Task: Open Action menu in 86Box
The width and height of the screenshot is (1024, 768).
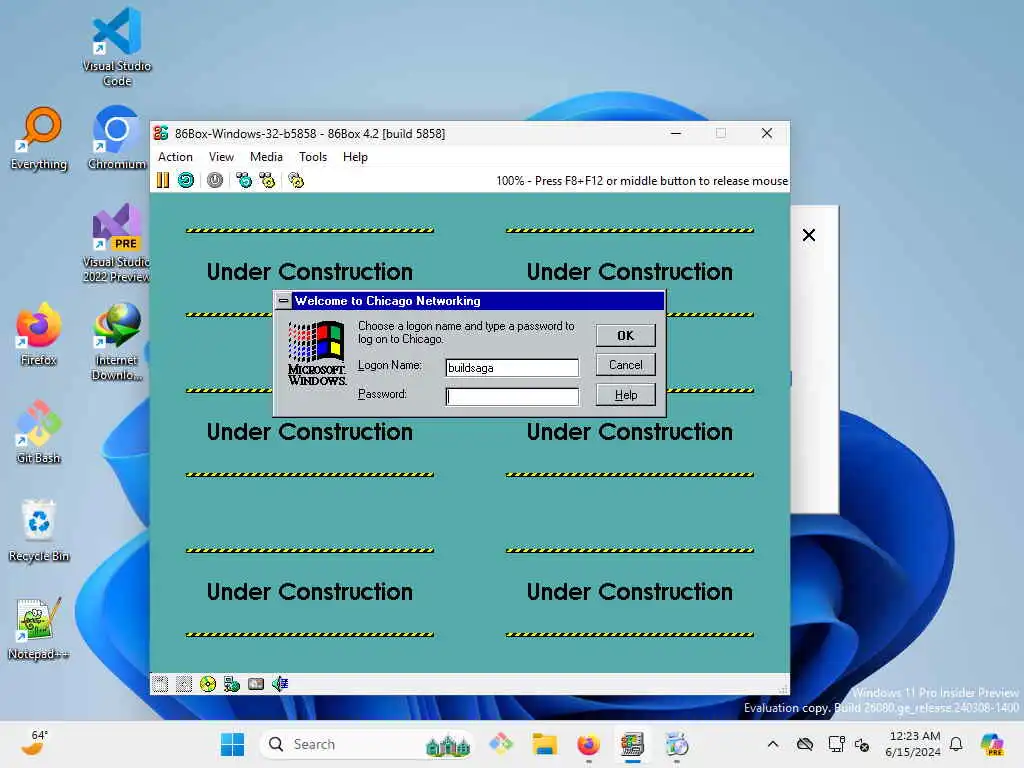Action: [x=175, y=157]
